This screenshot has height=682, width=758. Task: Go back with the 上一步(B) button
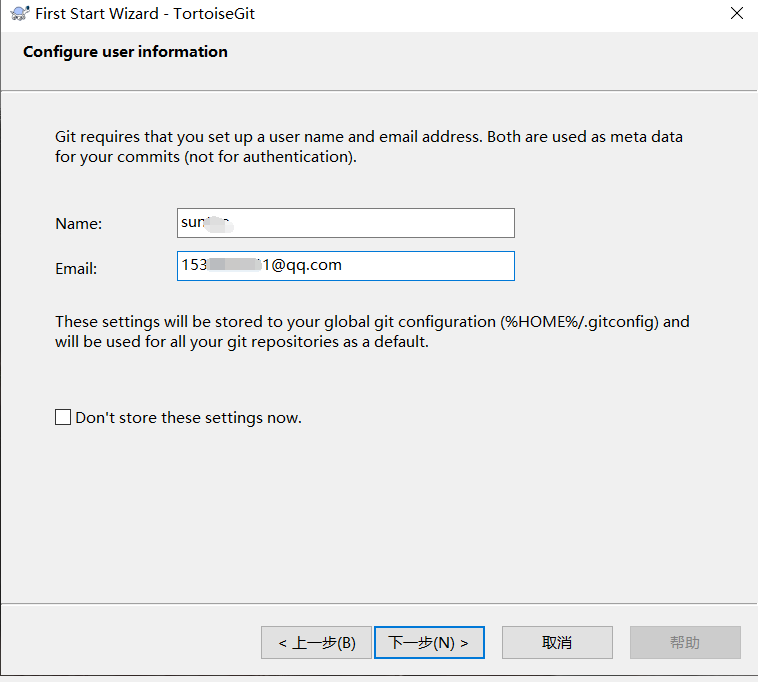[x=316, y=642]
